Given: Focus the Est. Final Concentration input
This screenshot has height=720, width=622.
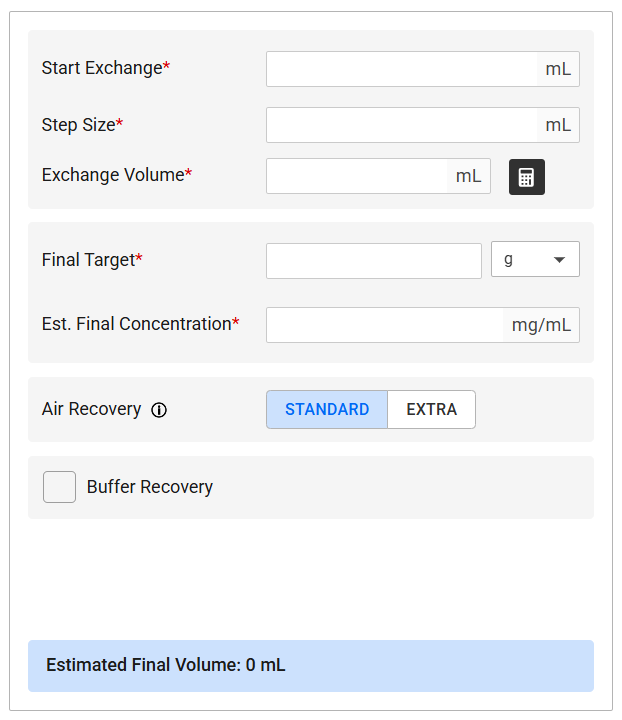Looking at the screenshot, I should (x=385, y=325).
